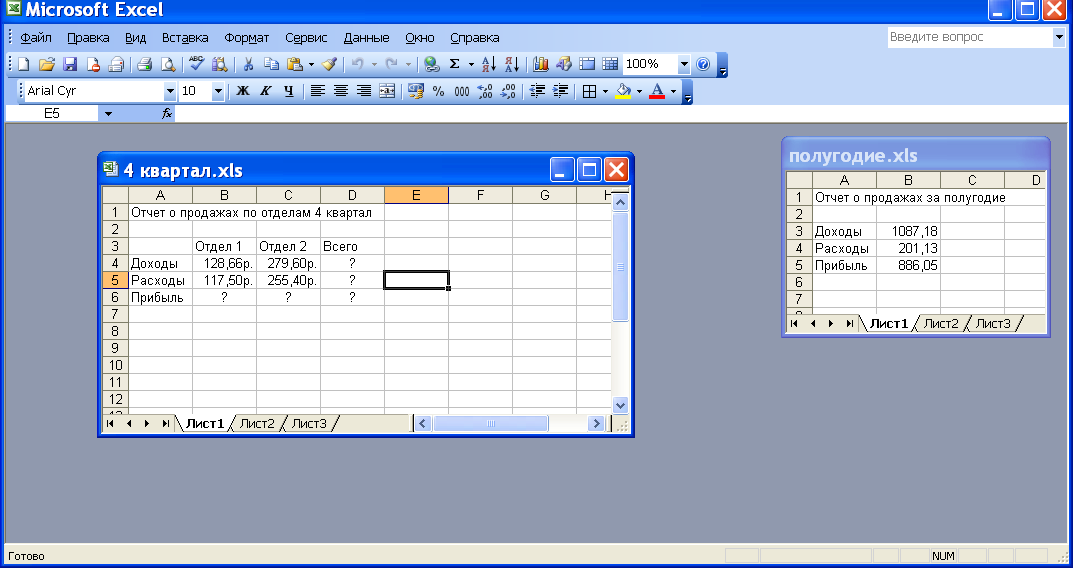Open the borders style dropdown arrow

coord(605,91)
